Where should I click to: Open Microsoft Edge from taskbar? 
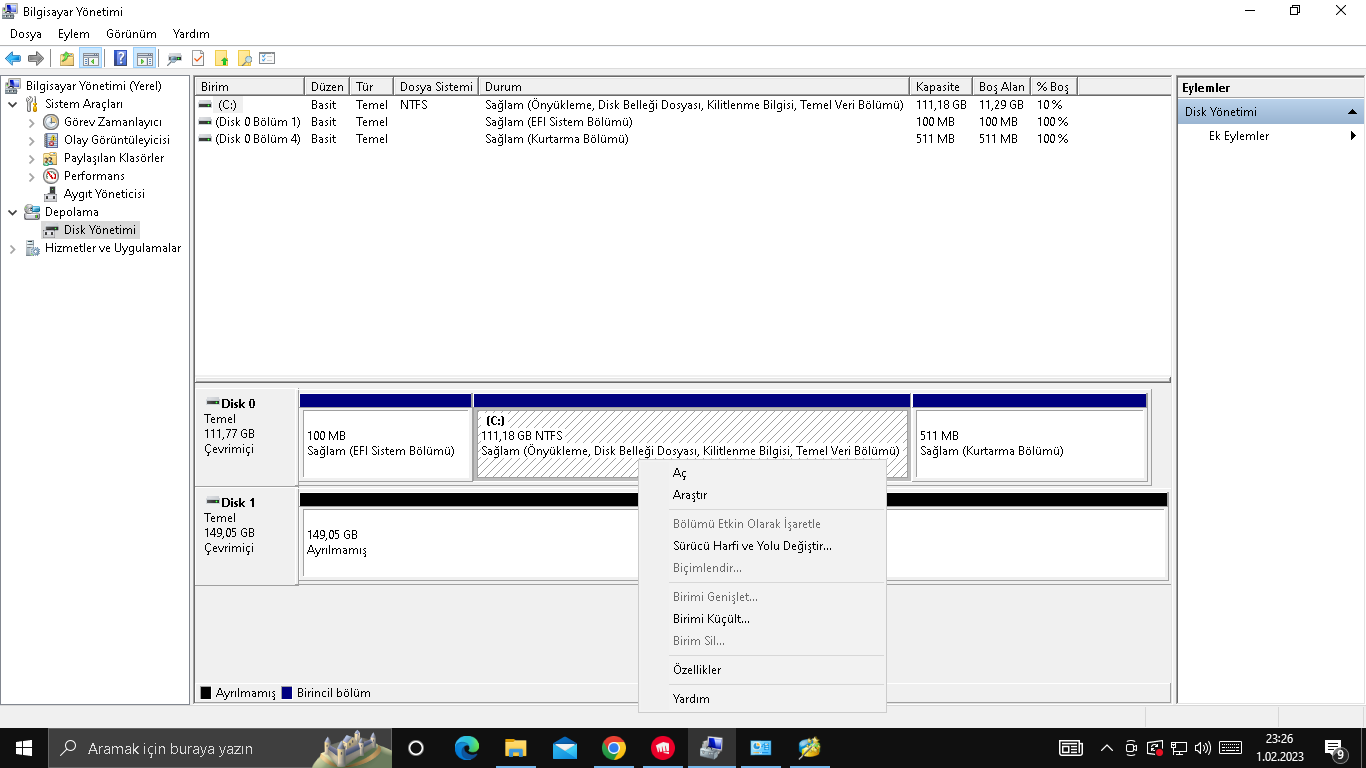(467, 748)
